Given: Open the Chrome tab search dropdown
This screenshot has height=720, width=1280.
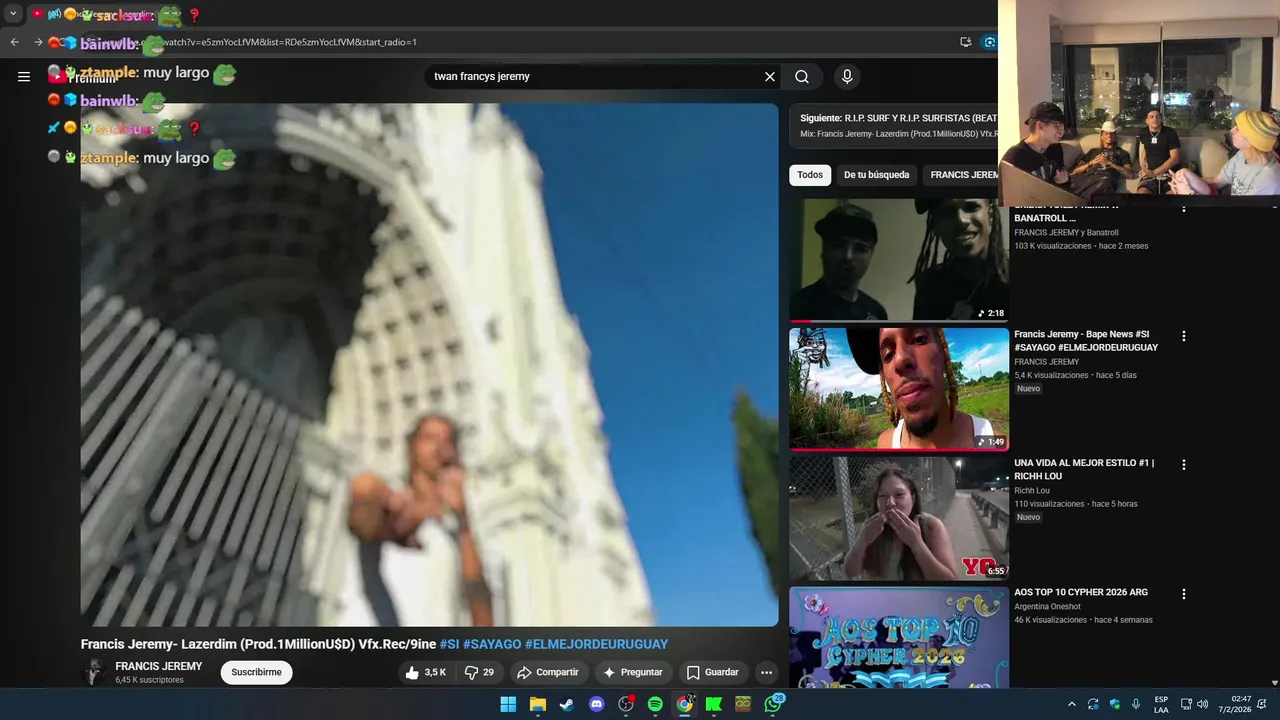Looking at the screenshot, I should point(13,14).
